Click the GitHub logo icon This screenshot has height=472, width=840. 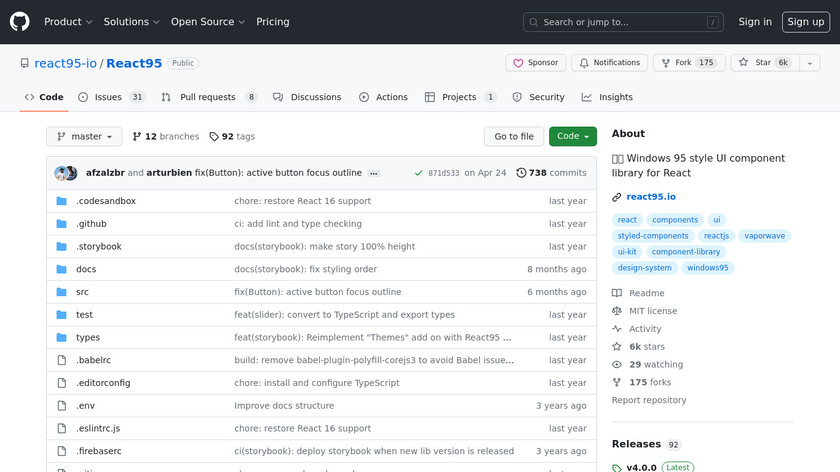click(20, 22)
